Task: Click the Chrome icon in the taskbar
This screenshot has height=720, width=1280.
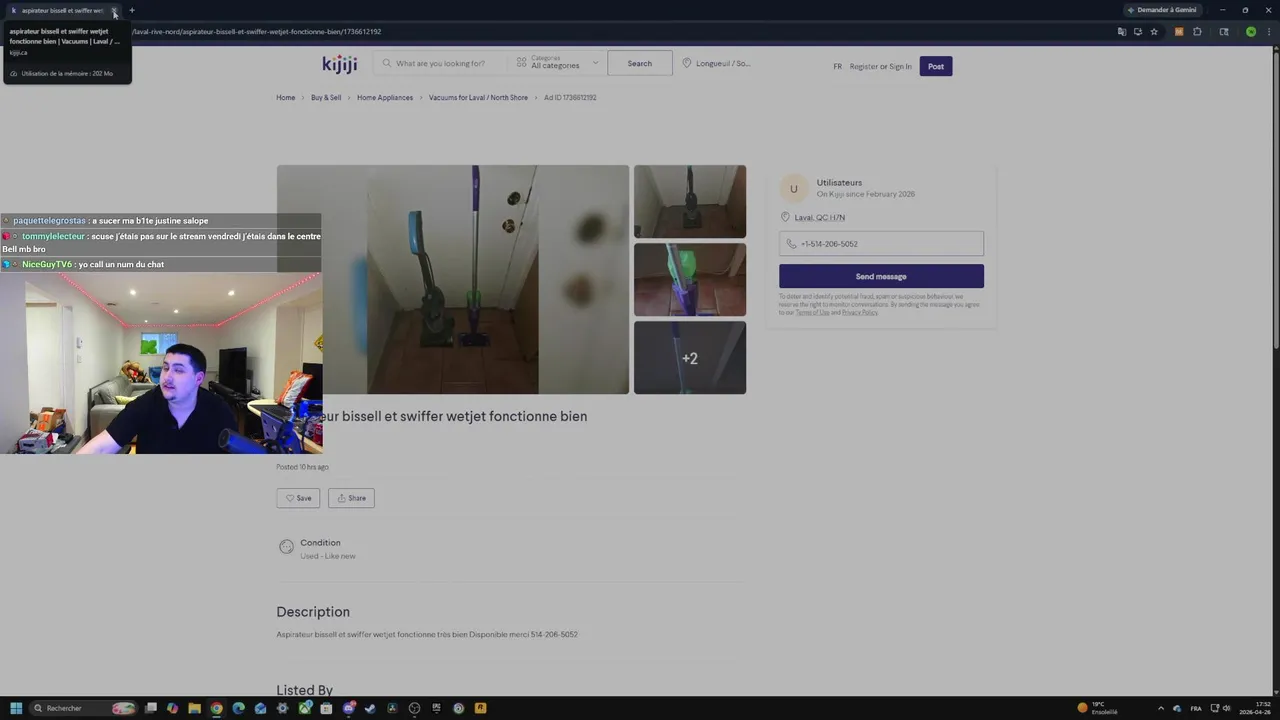Action: 217,708
